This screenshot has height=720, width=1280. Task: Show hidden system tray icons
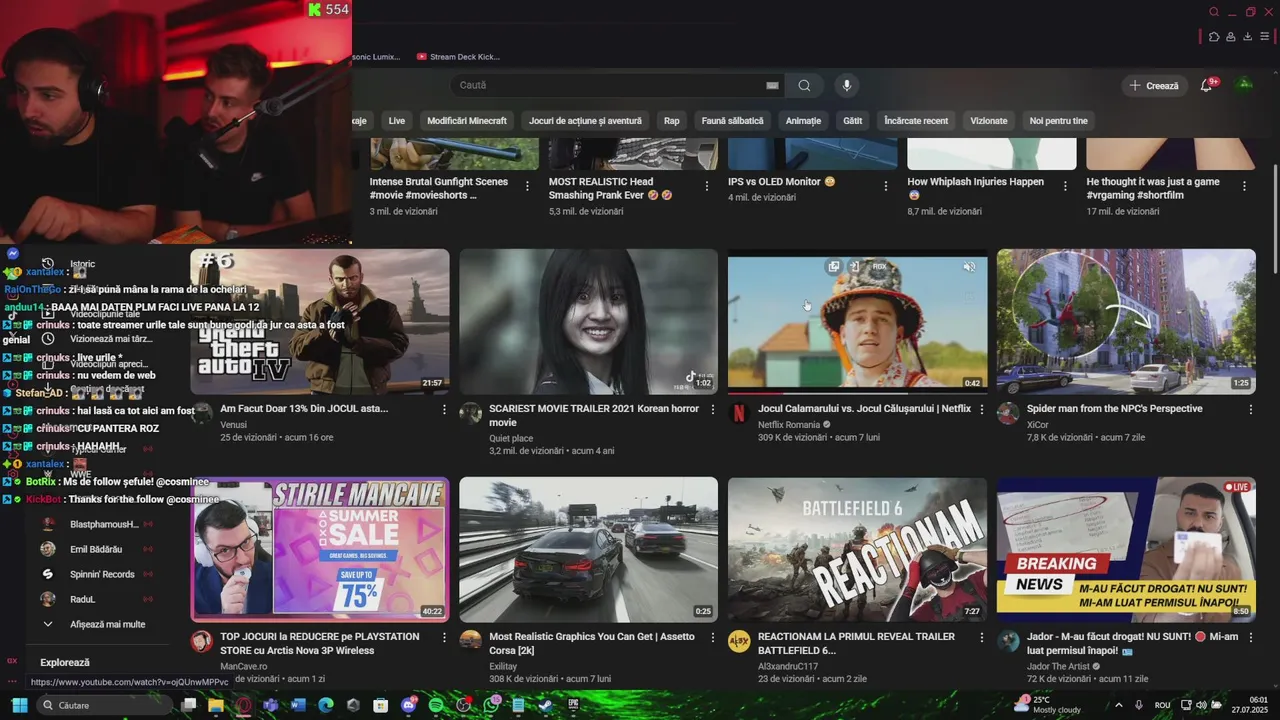[x=1118, y=705]
